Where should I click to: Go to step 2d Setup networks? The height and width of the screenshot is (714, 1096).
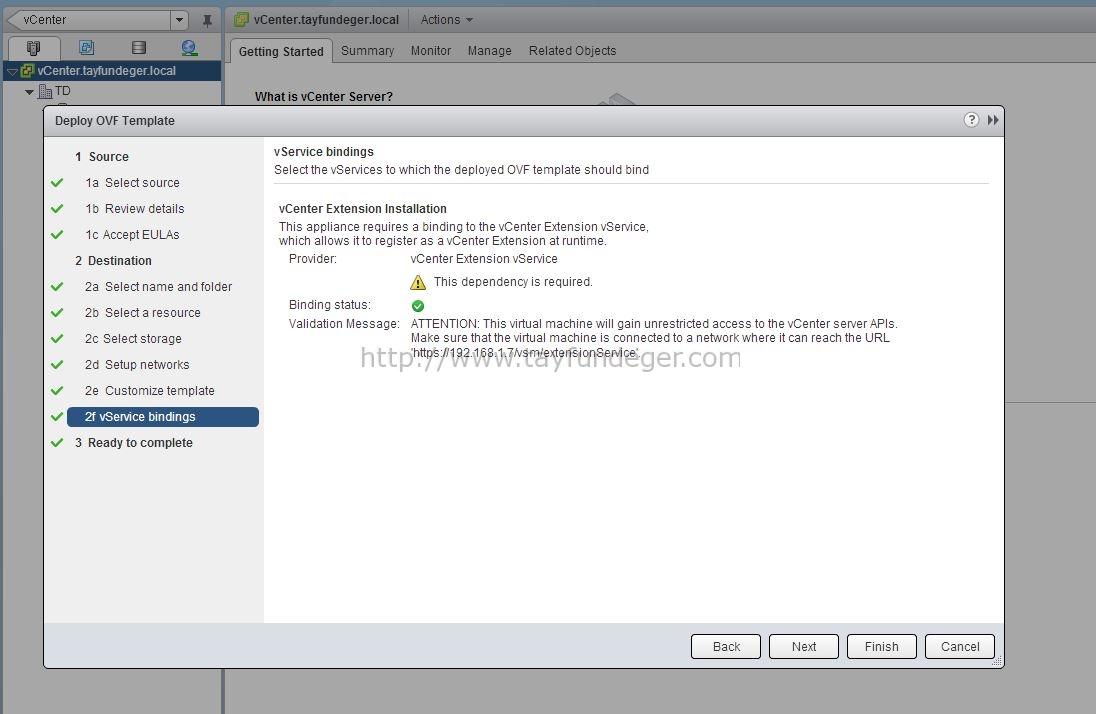tap(137, 364)
